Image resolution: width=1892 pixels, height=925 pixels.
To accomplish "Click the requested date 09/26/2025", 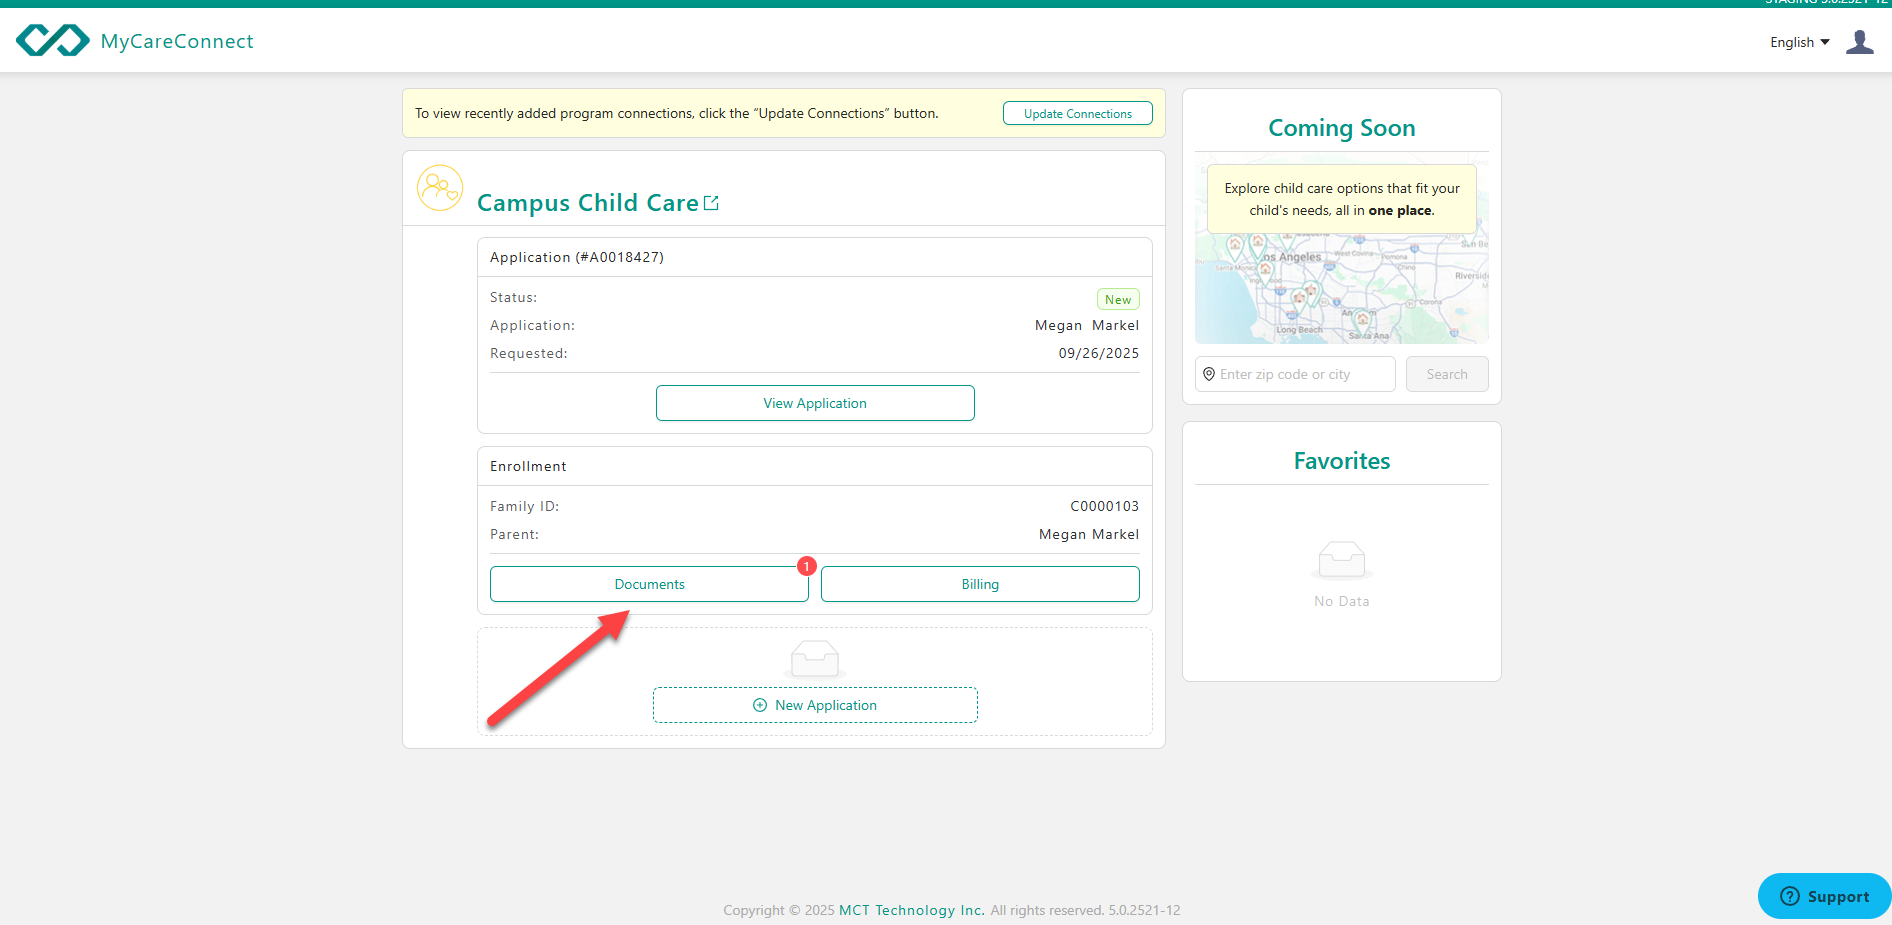I will 1098,353.
